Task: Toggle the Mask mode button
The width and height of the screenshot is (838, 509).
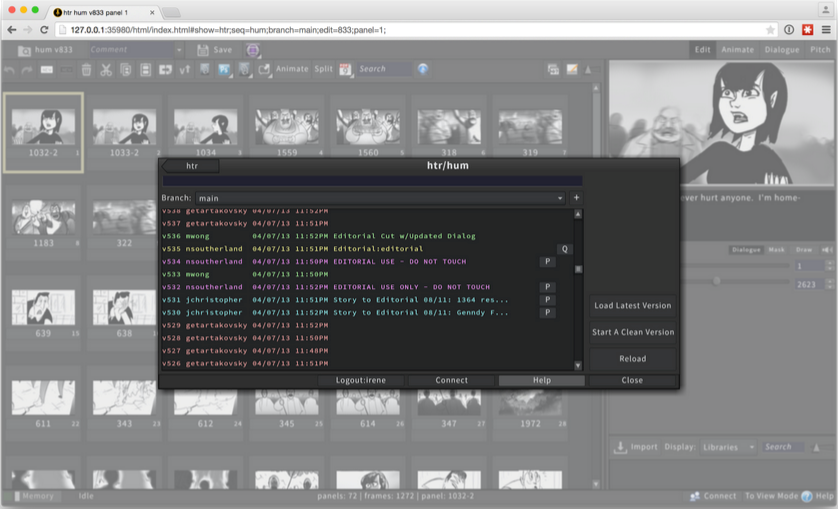Action: click(x=776, y=249)
